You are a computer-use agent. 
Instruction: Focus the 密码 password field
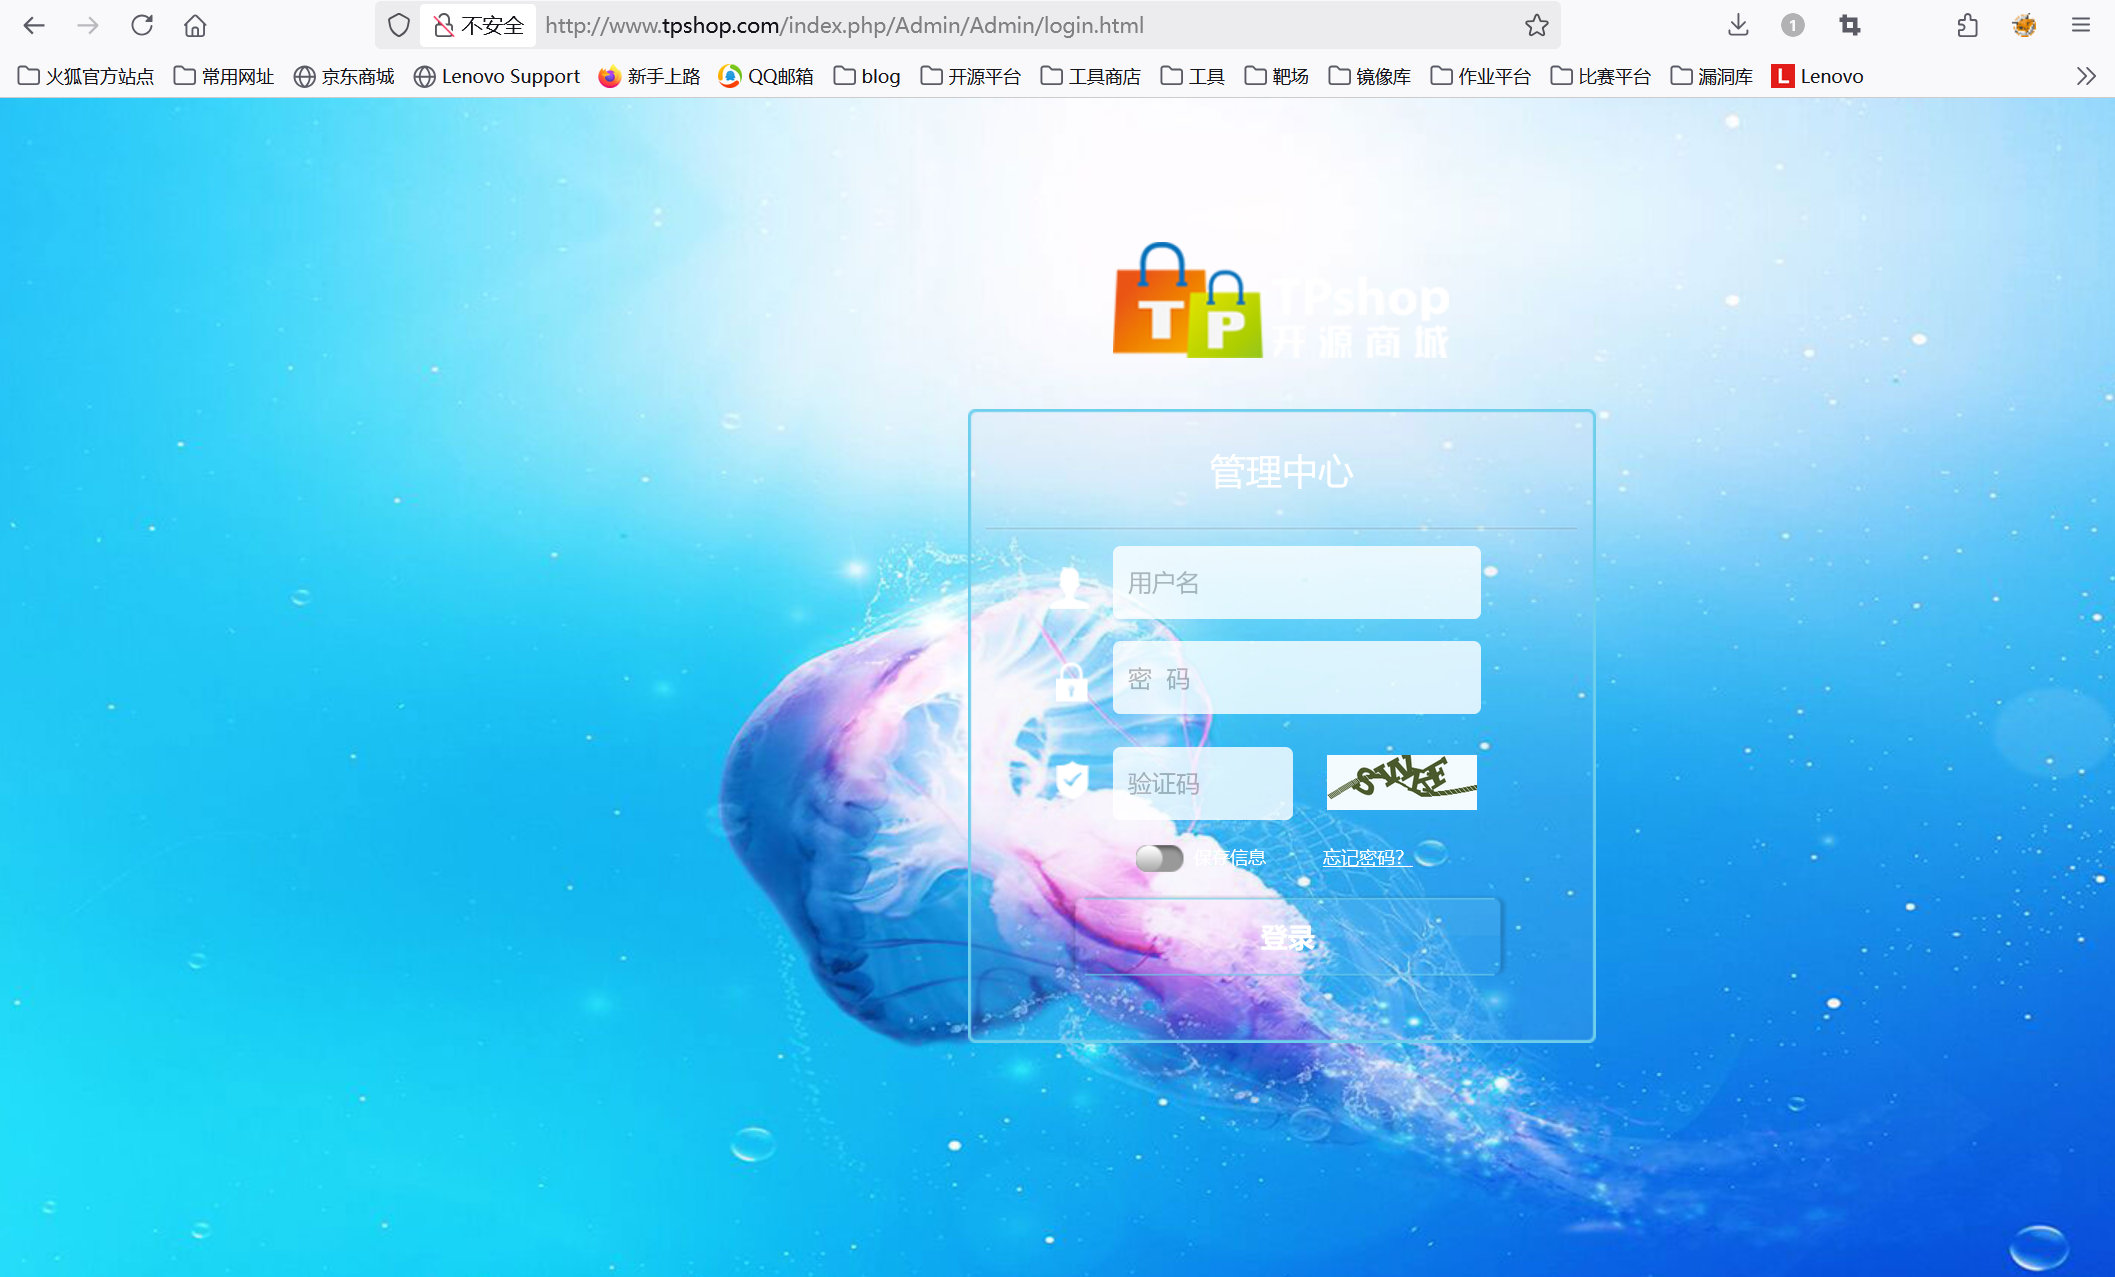pyautogui.click(x=1296, y=678)
